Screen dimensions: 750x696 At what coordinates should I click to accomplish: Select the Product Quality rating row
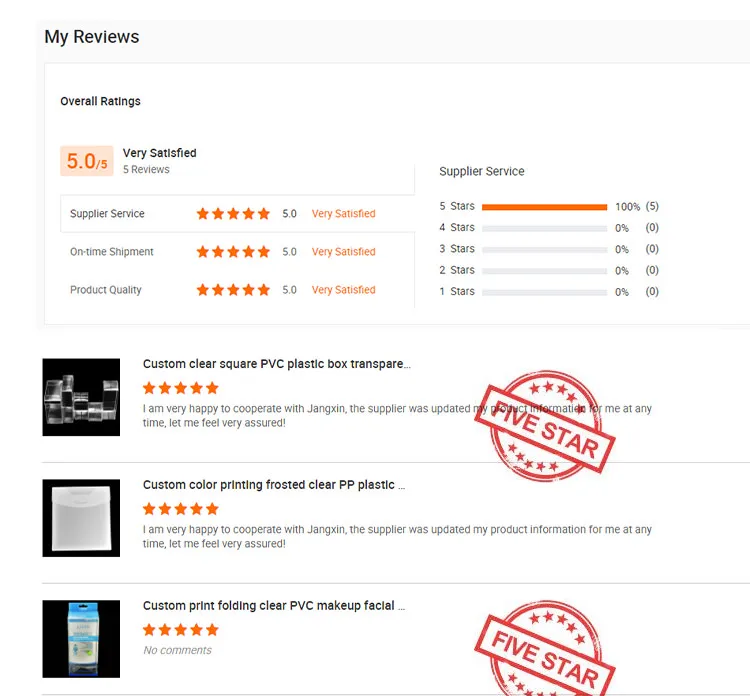pos(237,290)
